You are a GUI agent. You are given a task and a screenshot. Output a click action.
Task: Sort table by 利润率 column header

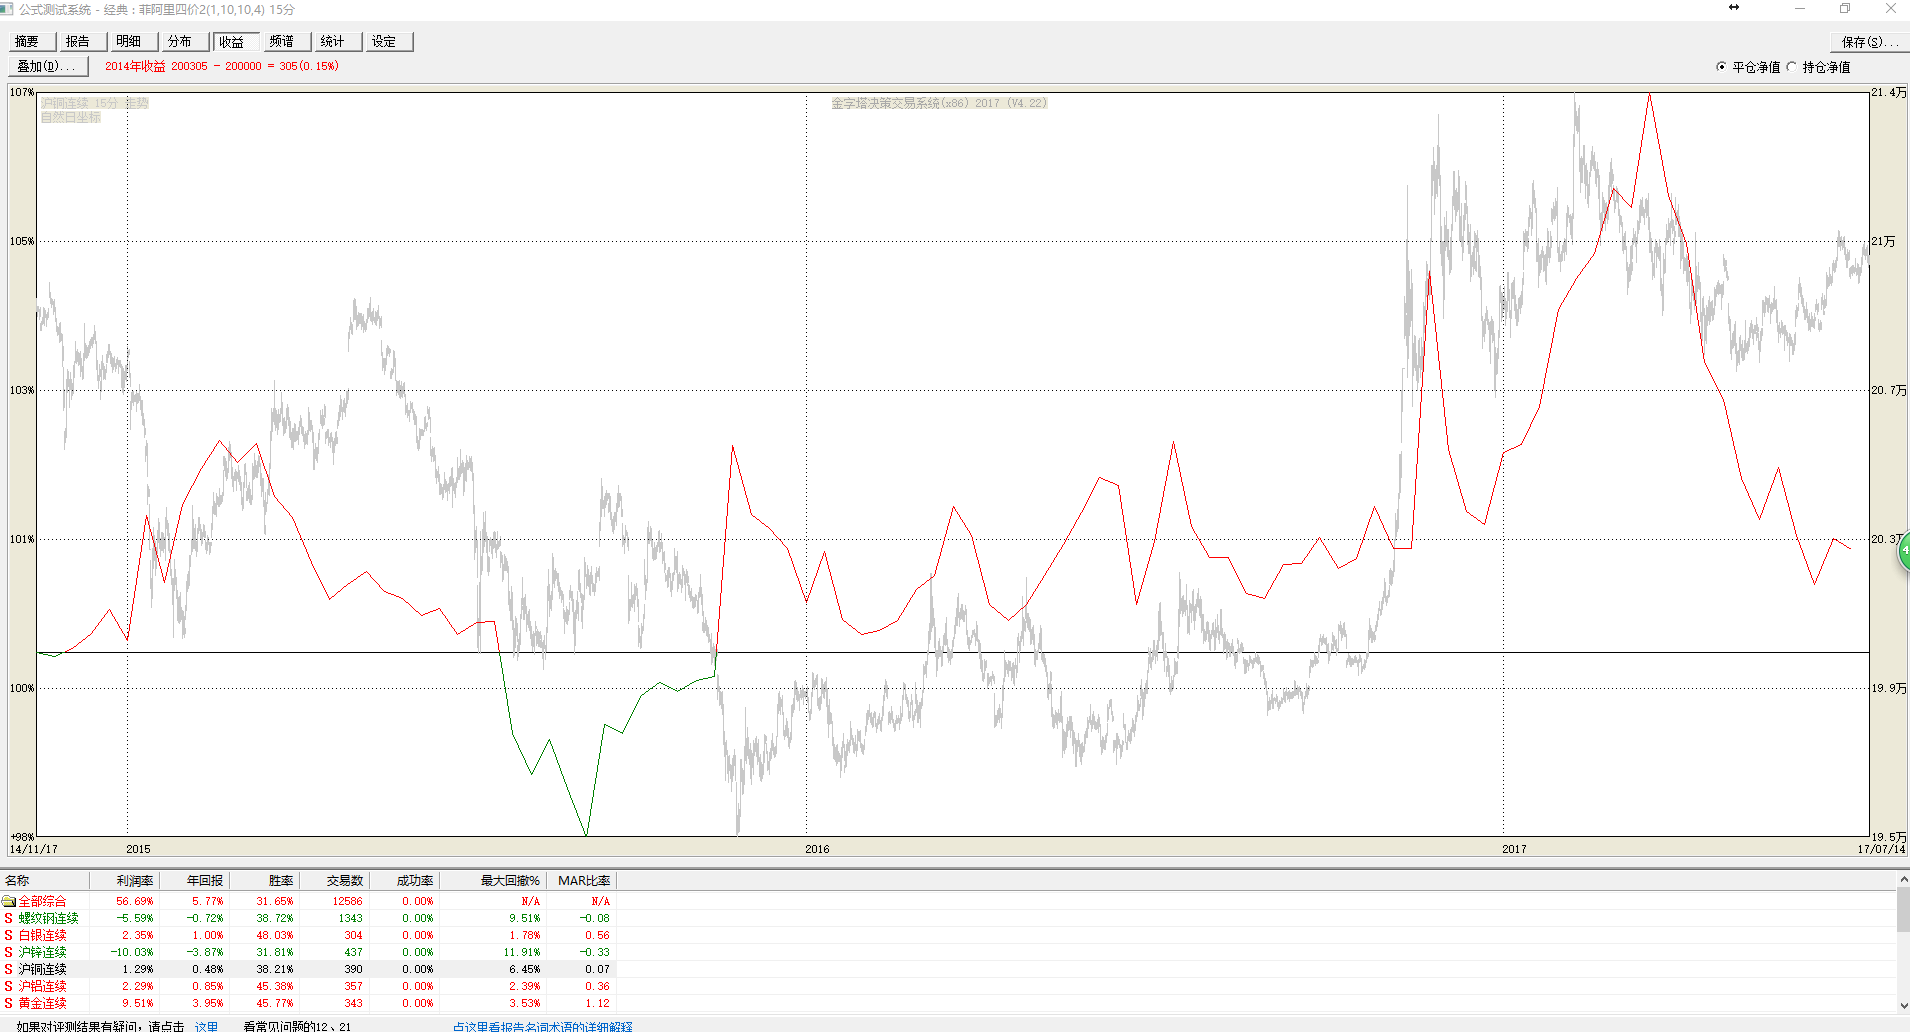[x=134, y=881]
